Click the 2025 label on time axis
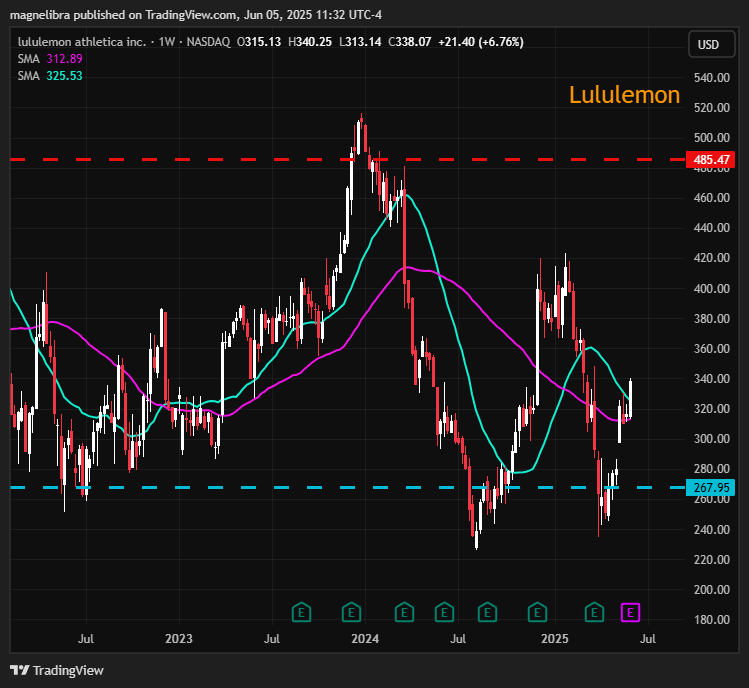This screenshot has width=749, height=688. (x=555, y=639)
